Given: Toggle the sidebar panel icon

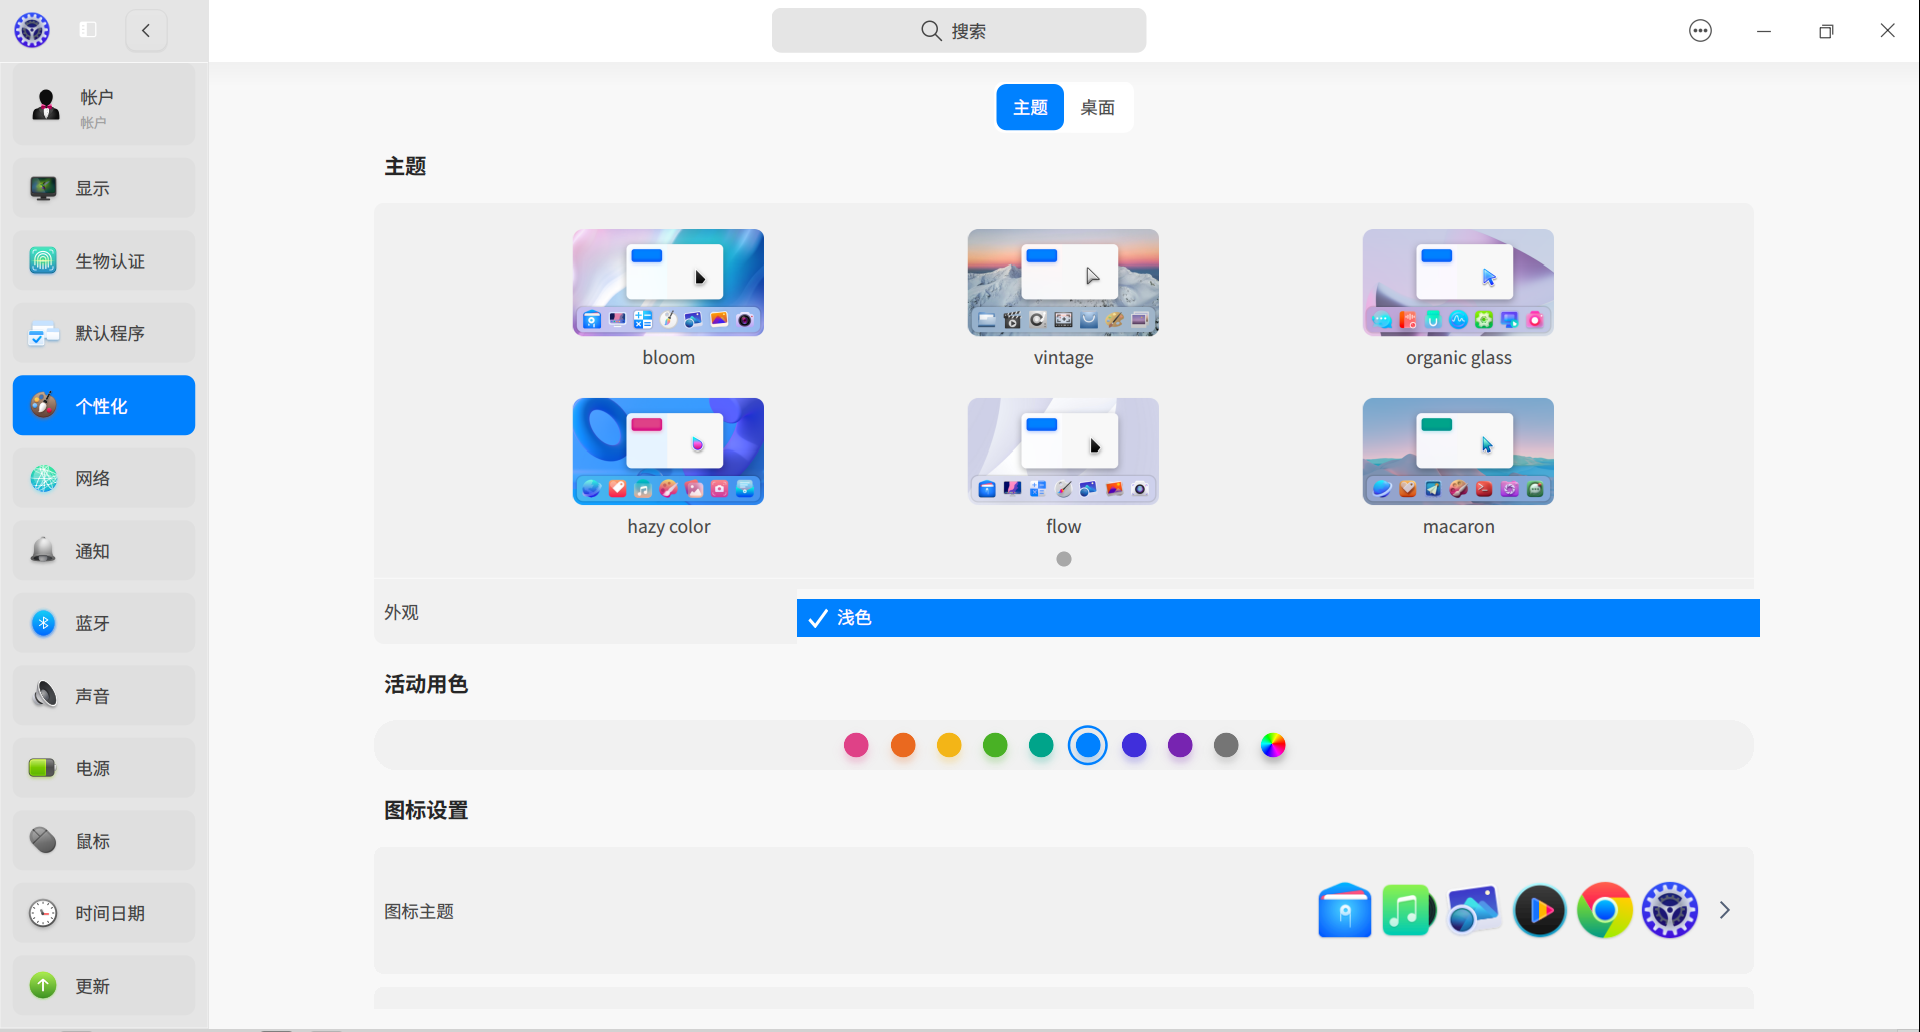Looking at the screenshot, I should tap(88, 30).
